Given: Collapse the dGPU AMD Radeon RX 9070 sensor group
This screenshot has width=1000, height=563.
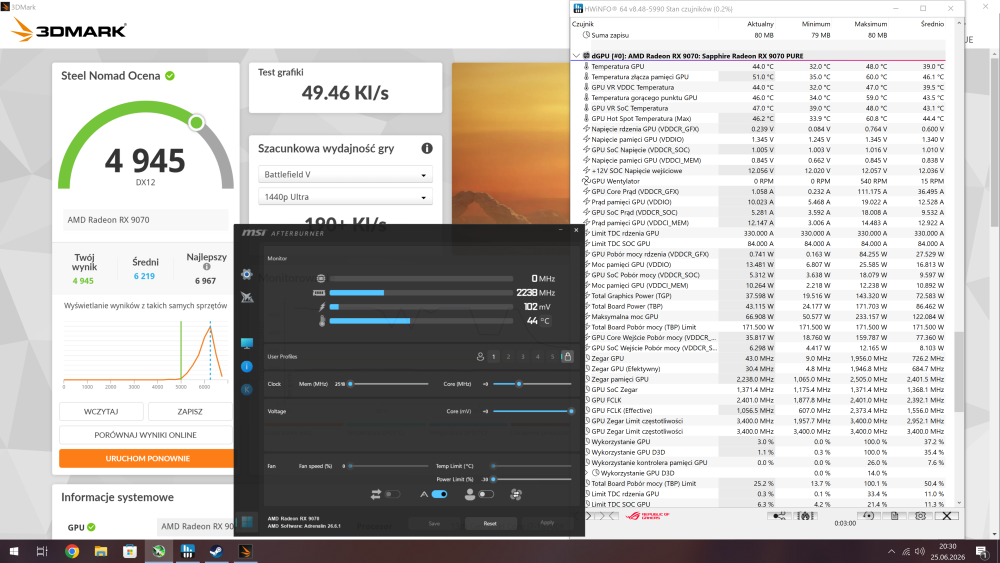Looking at the screenshot, I should [577, 55].
